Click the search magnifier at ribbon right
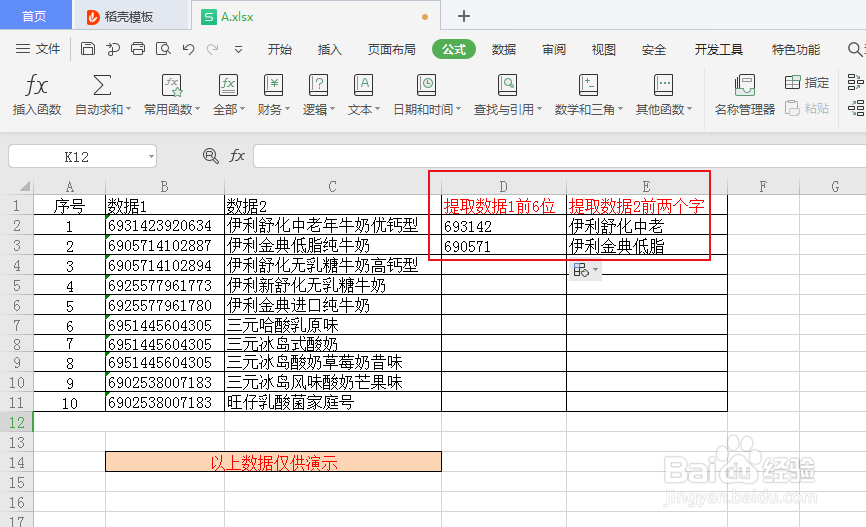866x527 pixels. [x=854, y=49]
